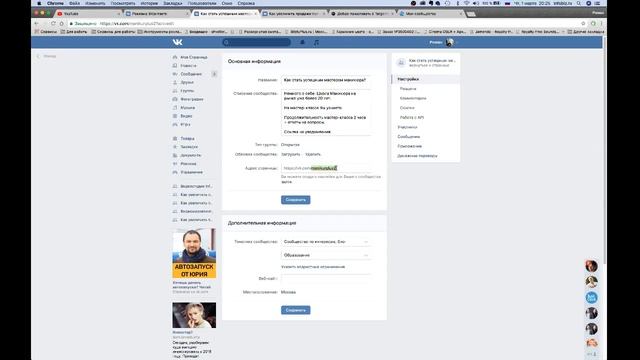
Task: Select Денежные переводы in right menu
Action: point(417,156)
